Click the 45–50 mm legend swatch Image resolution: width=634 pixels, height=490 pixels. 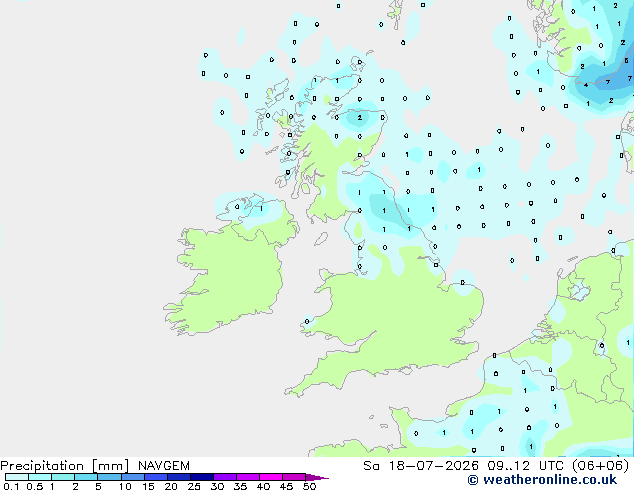click(x=294, y=477)
